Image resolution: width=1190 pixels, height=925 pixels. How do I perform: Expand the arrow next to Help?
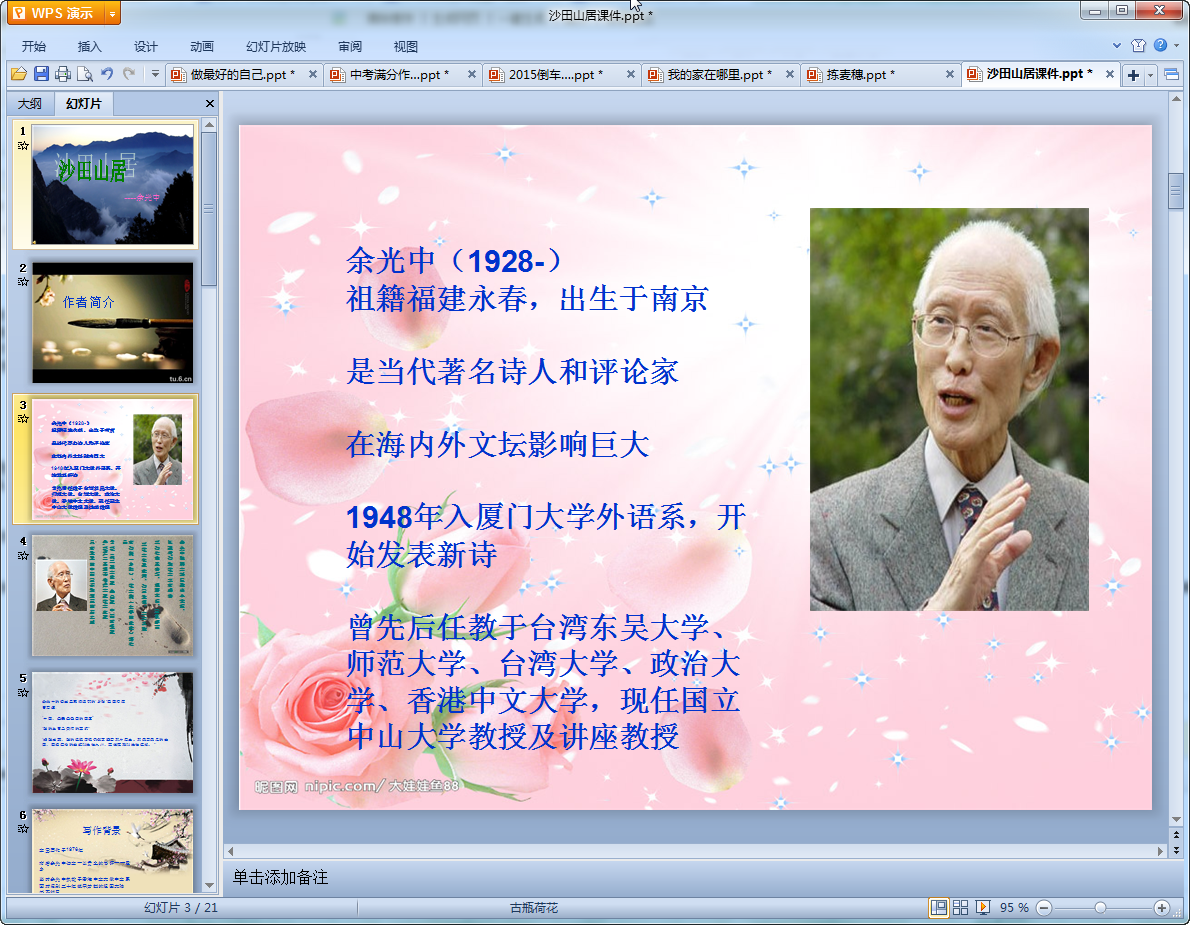1176,46
